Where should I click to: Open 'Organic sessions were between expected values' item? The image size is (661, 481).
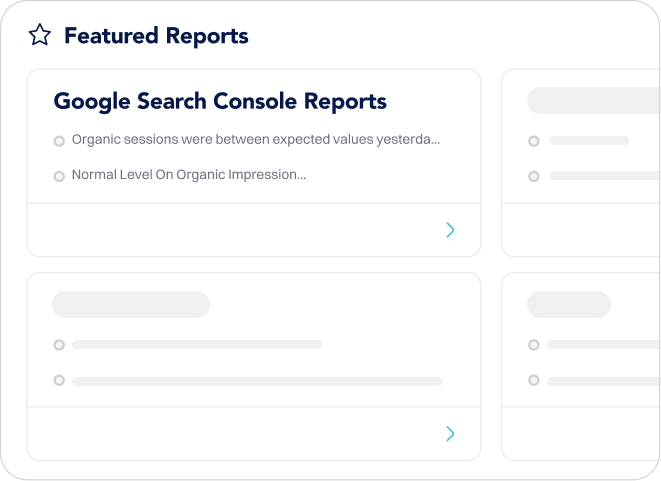pos(256,140)
